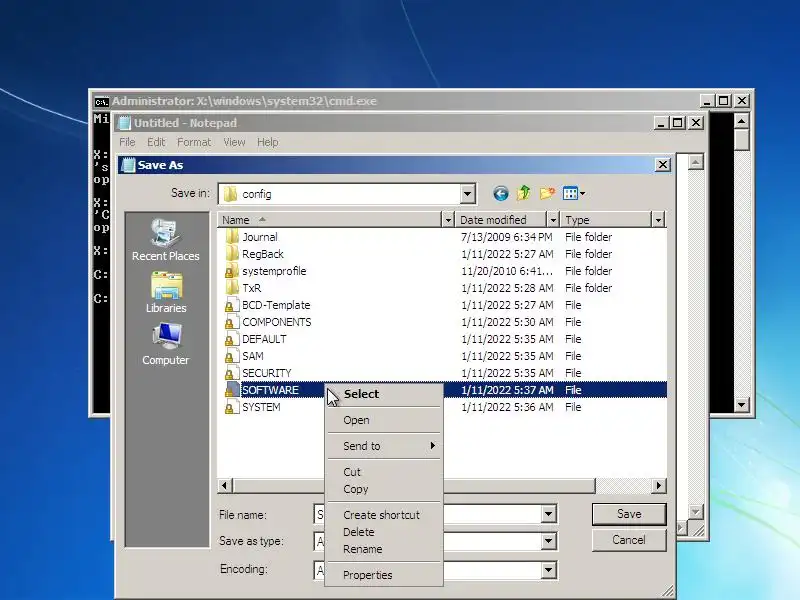
Task: Click cmd window scroll up arrow
Action: (741, 121)
